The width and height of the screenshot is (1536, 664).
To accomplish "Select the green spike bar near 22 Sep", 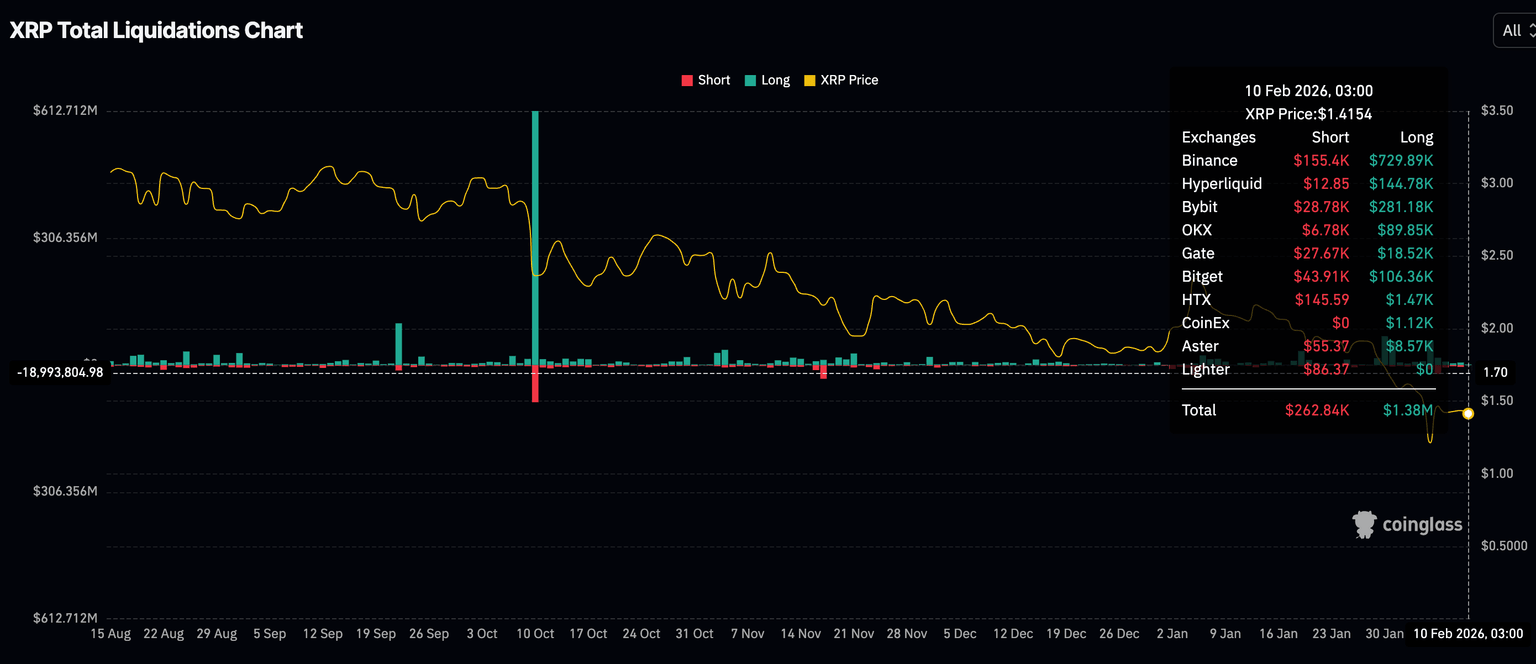I will 398,344.
